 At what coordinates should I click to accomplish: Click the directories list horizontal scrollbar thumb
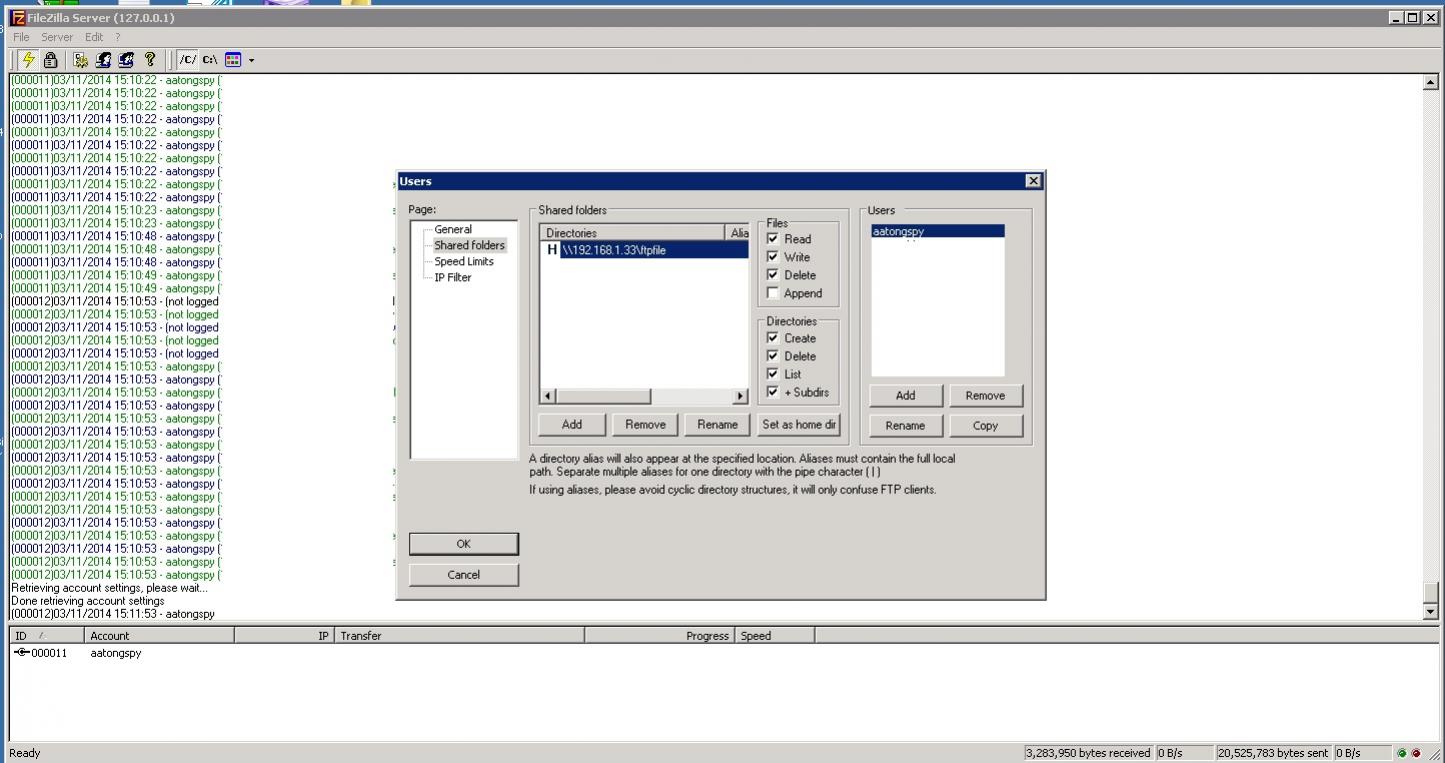point(603,396)
